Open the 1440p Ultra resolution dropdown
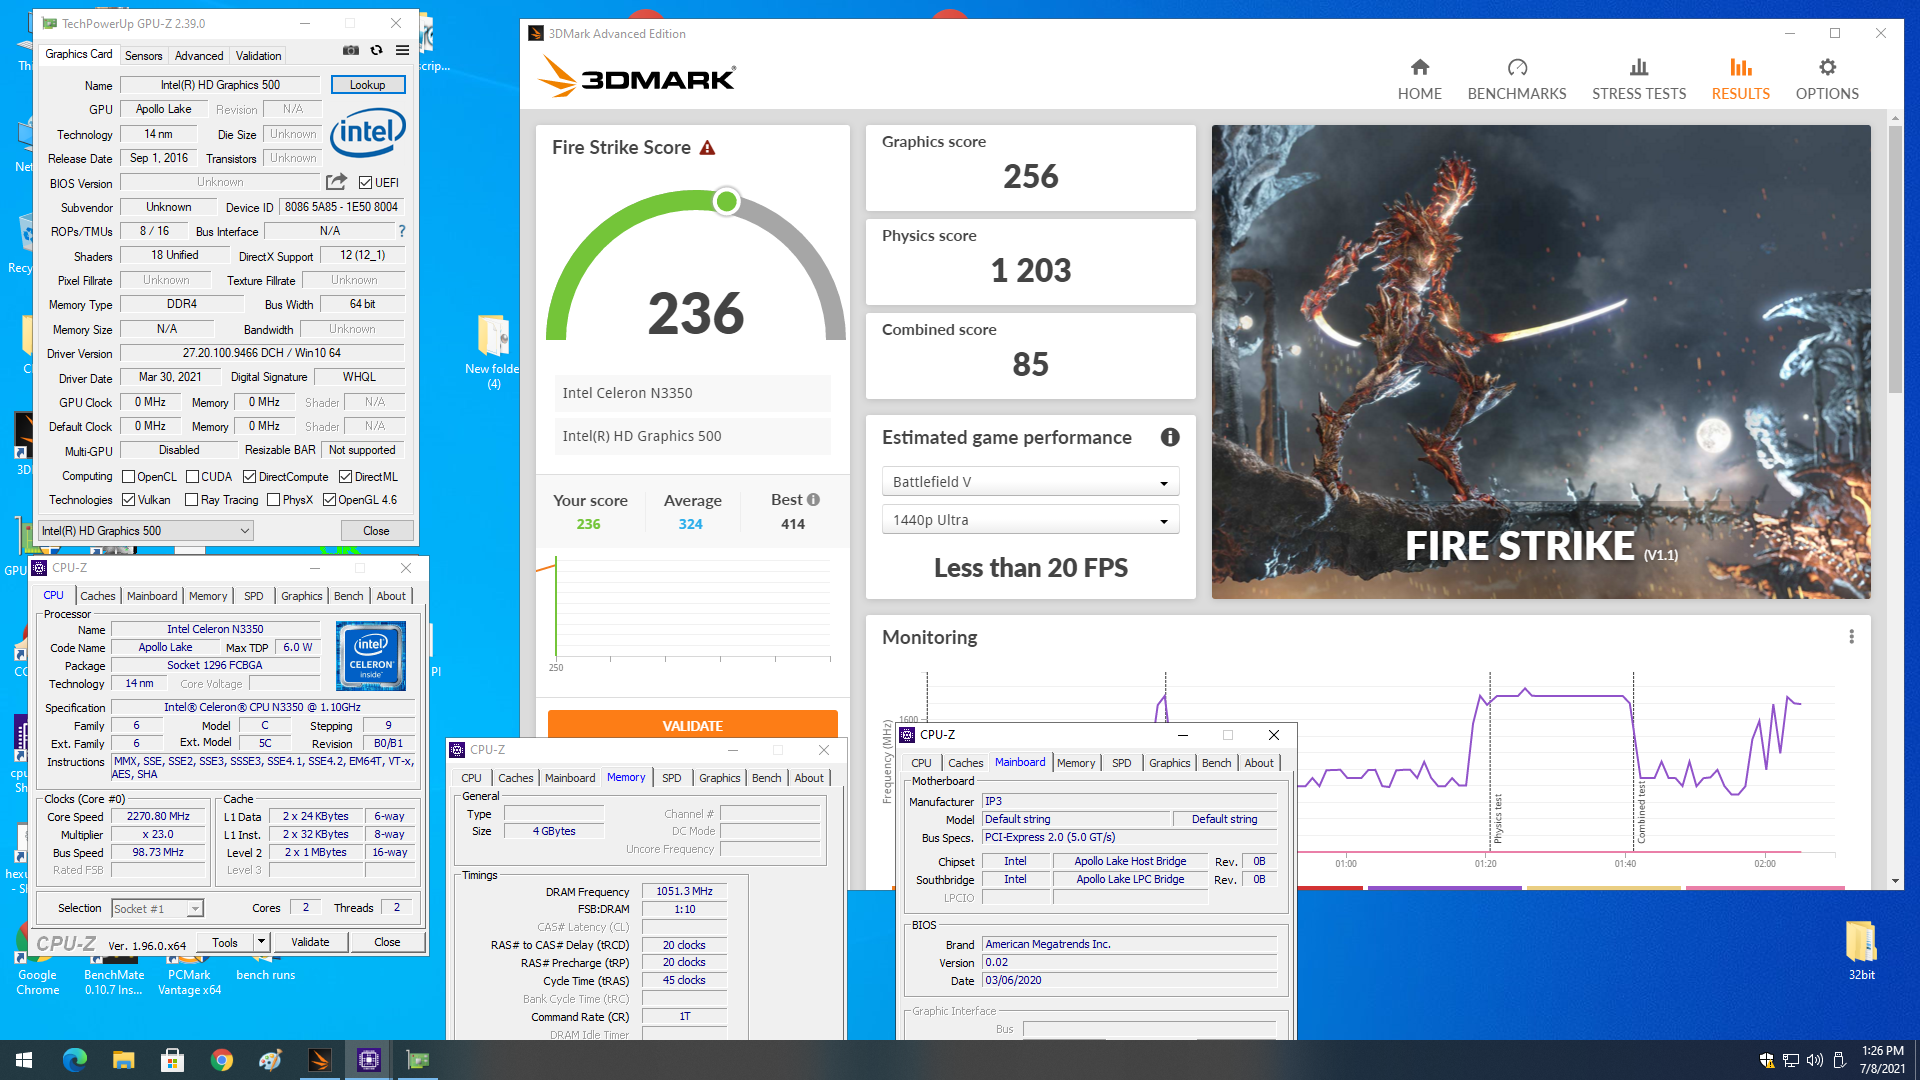The image size is (1920, 1080). click(1030, 520)
